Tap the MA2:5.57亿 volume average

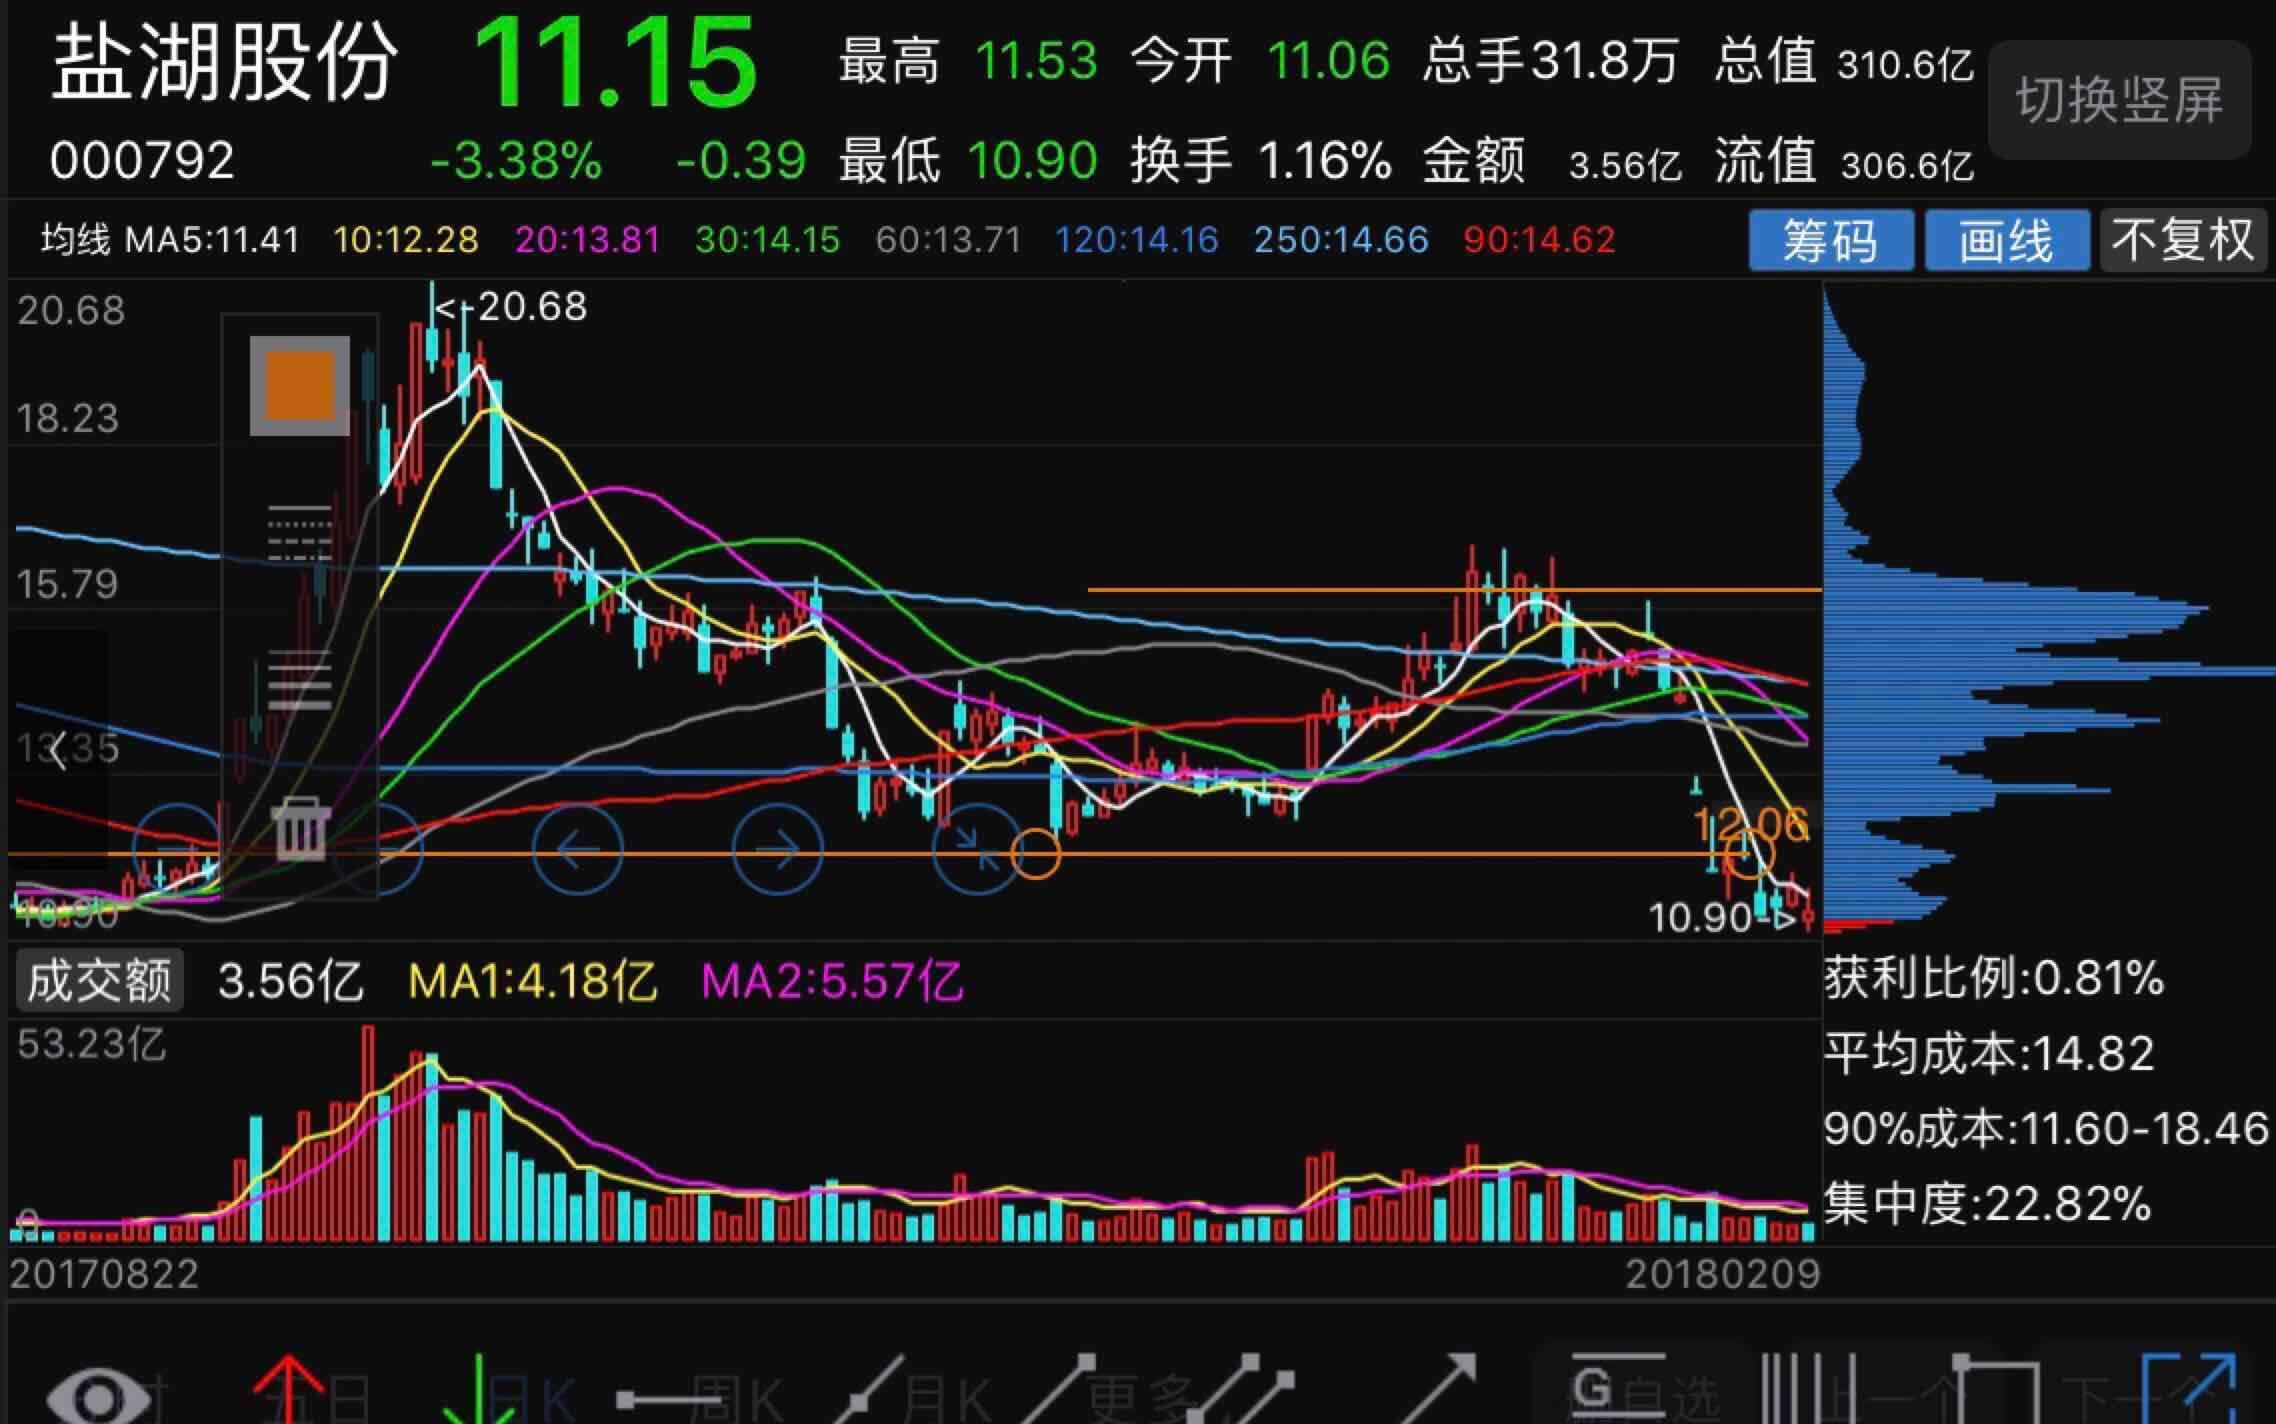[832, 981]
